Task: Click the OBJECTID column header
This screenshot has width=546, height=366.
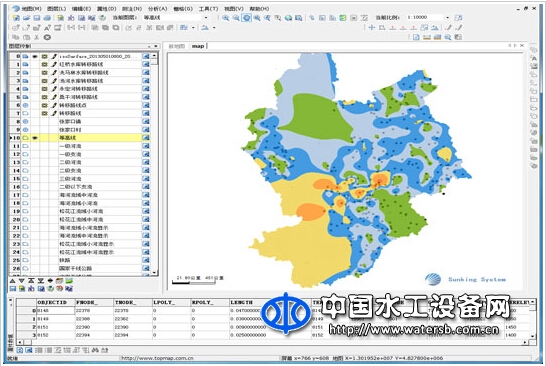Action: (x=55, y=302)
